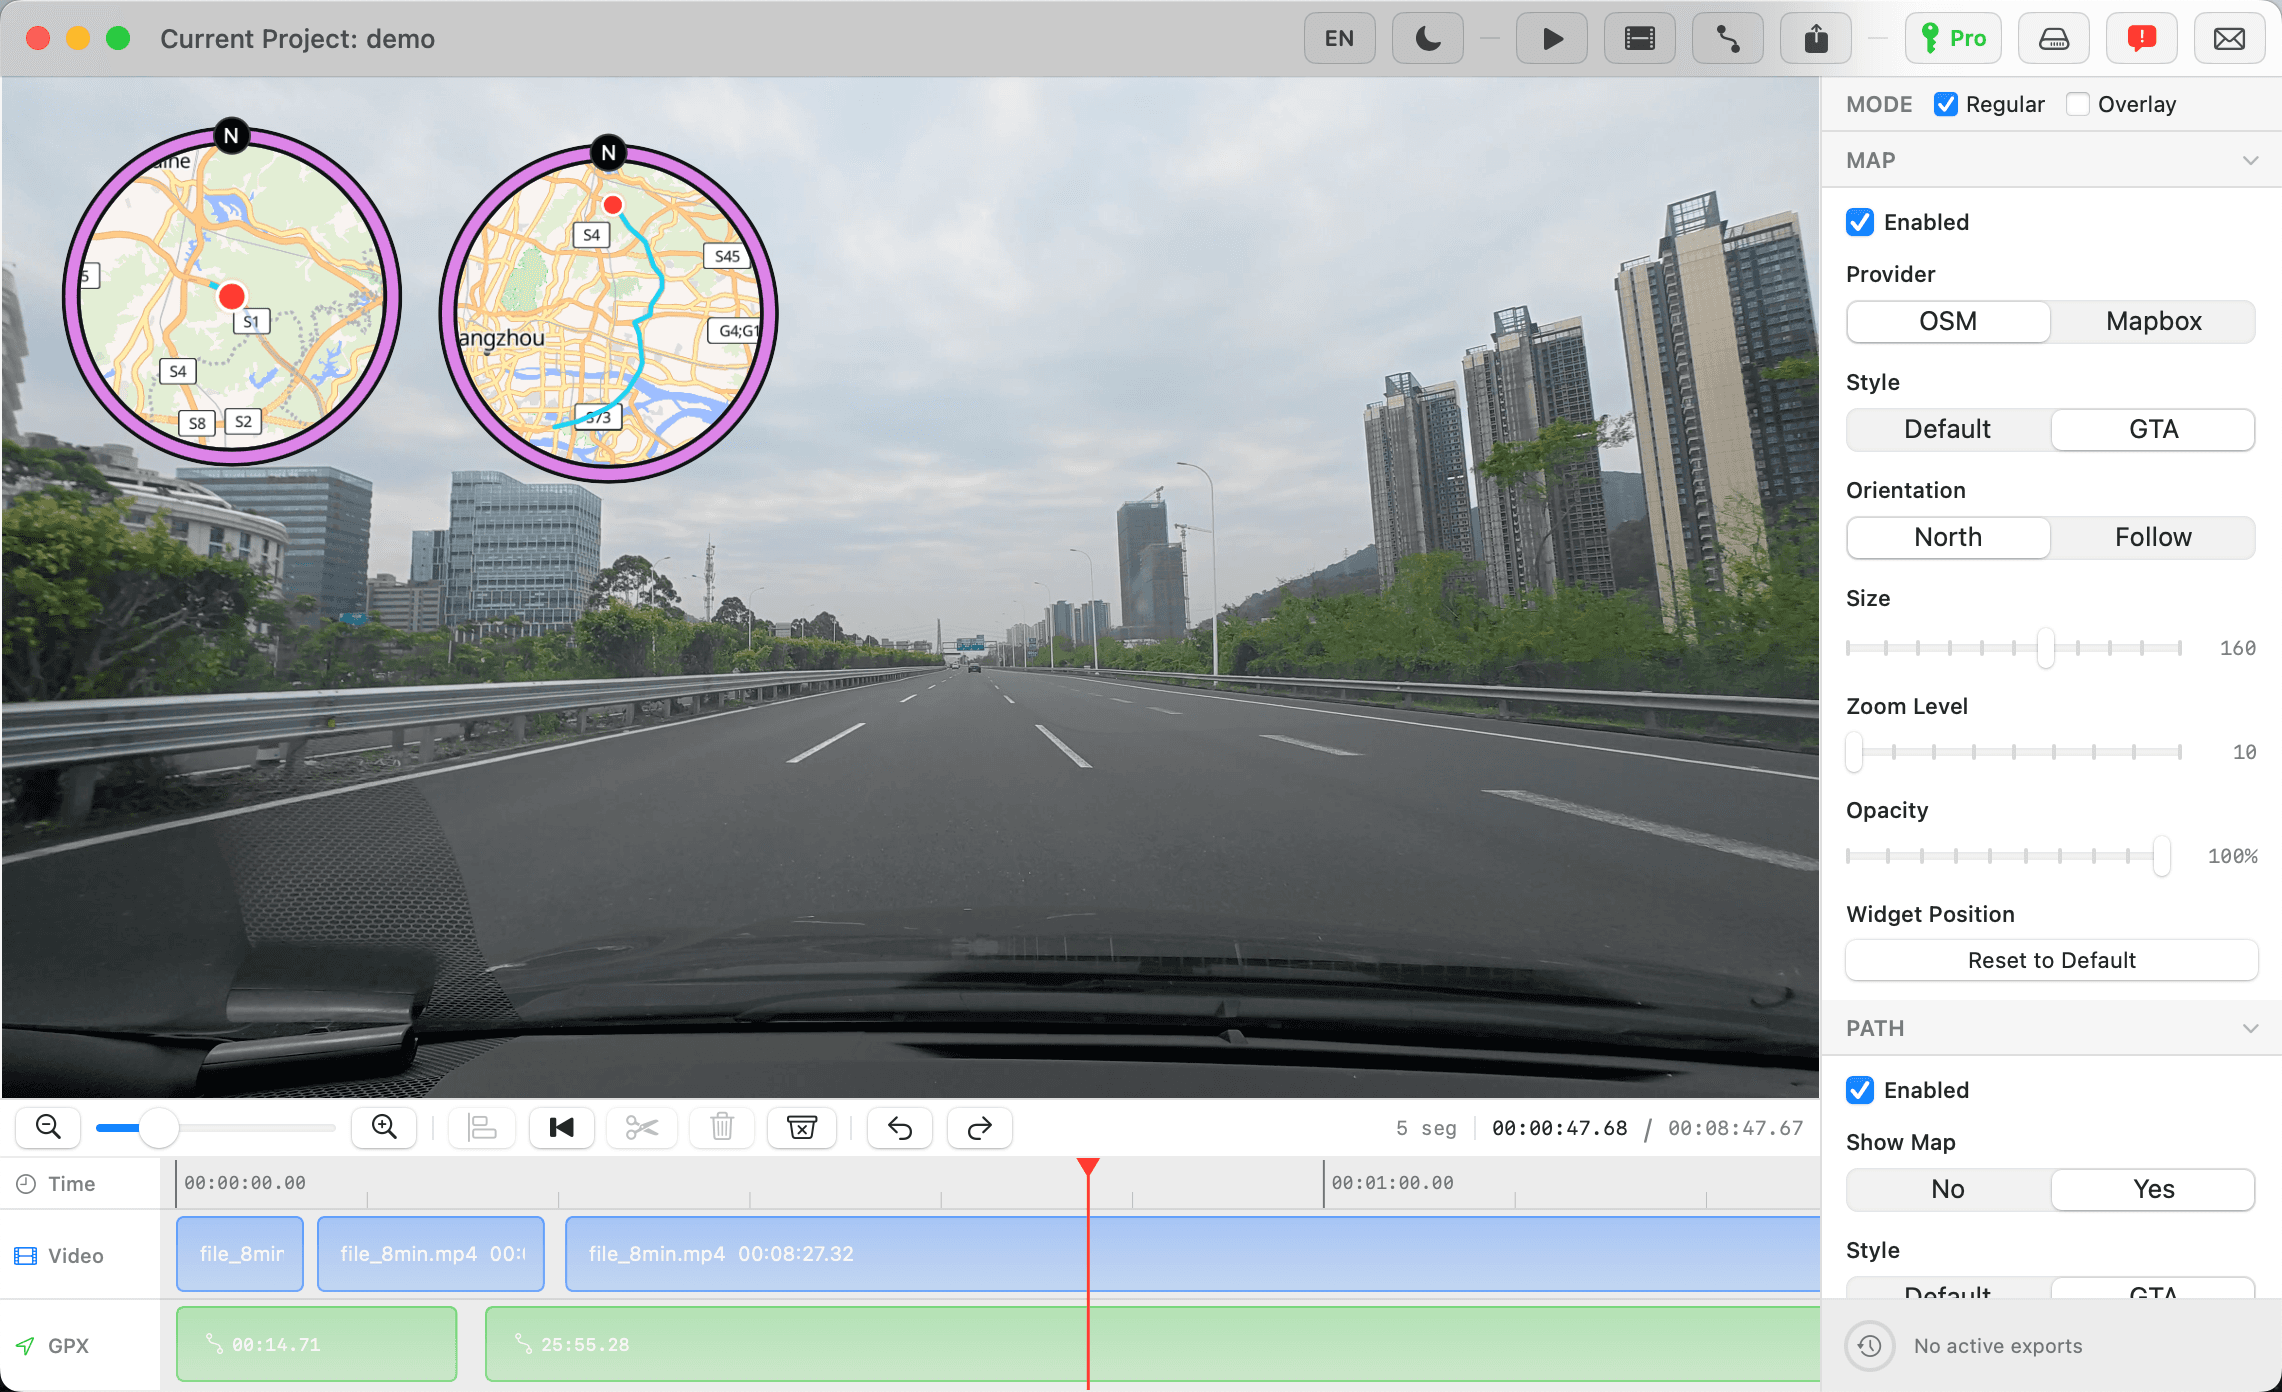Click the scissors split tool
This screenshot has height=1392, width=2282.
642,1128
